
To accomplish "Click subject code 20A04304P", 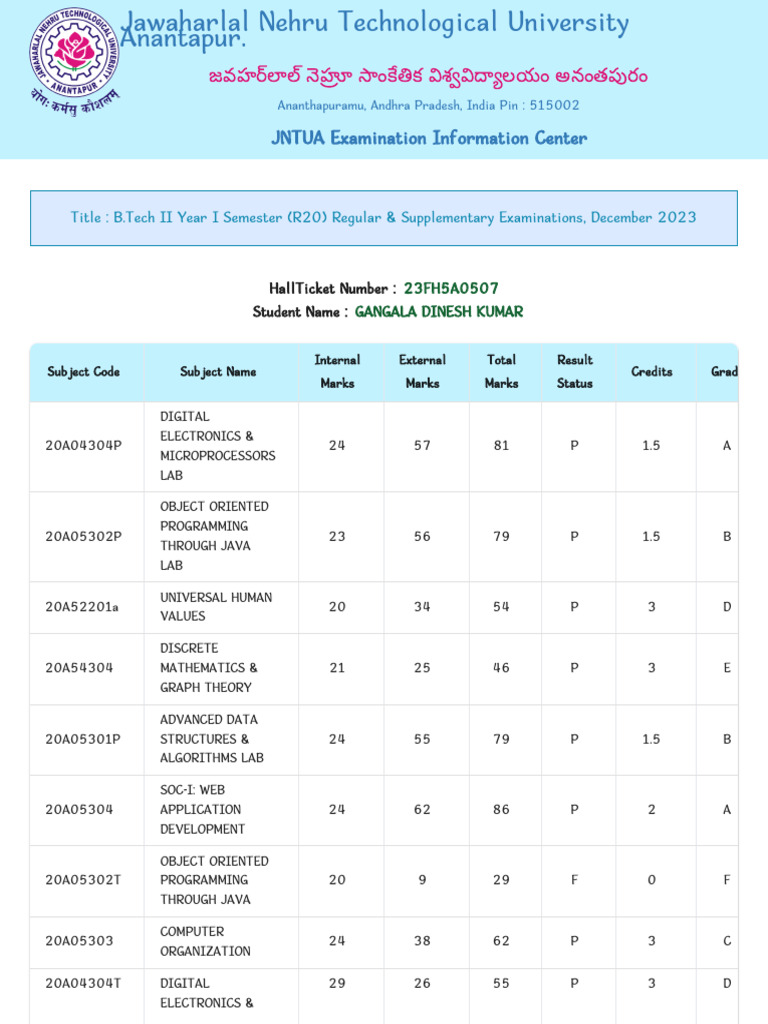I will tap(84, 445).
